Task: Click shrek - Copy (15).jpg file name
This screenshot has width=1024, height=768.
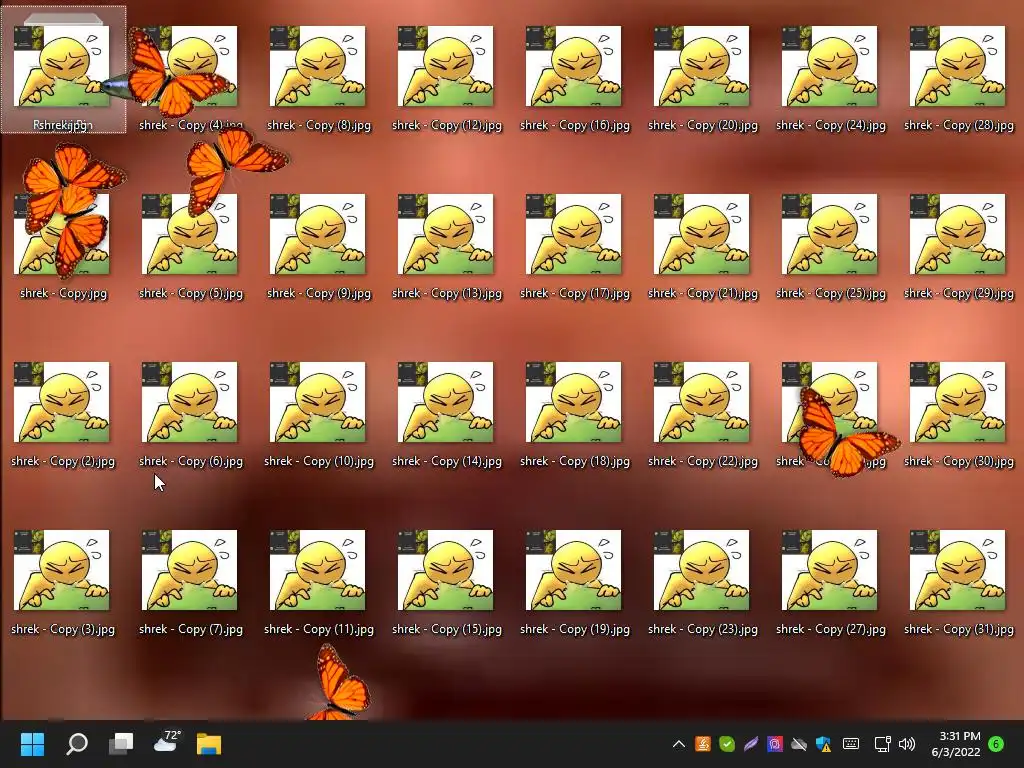Action: [447, 629]
